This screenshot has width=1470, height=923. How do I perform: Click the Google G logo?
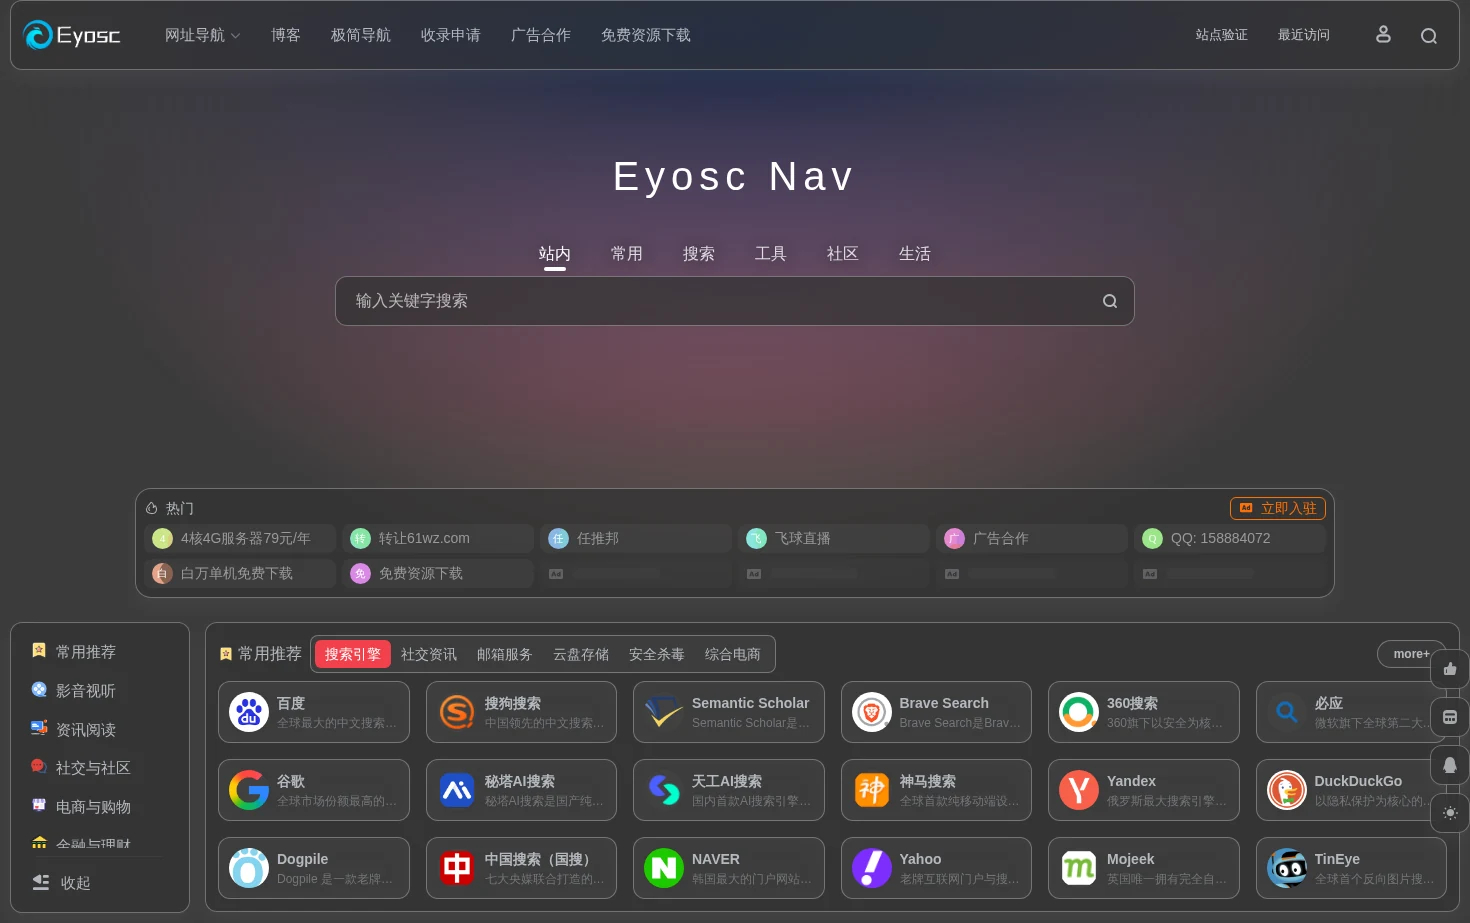(249, 790)
